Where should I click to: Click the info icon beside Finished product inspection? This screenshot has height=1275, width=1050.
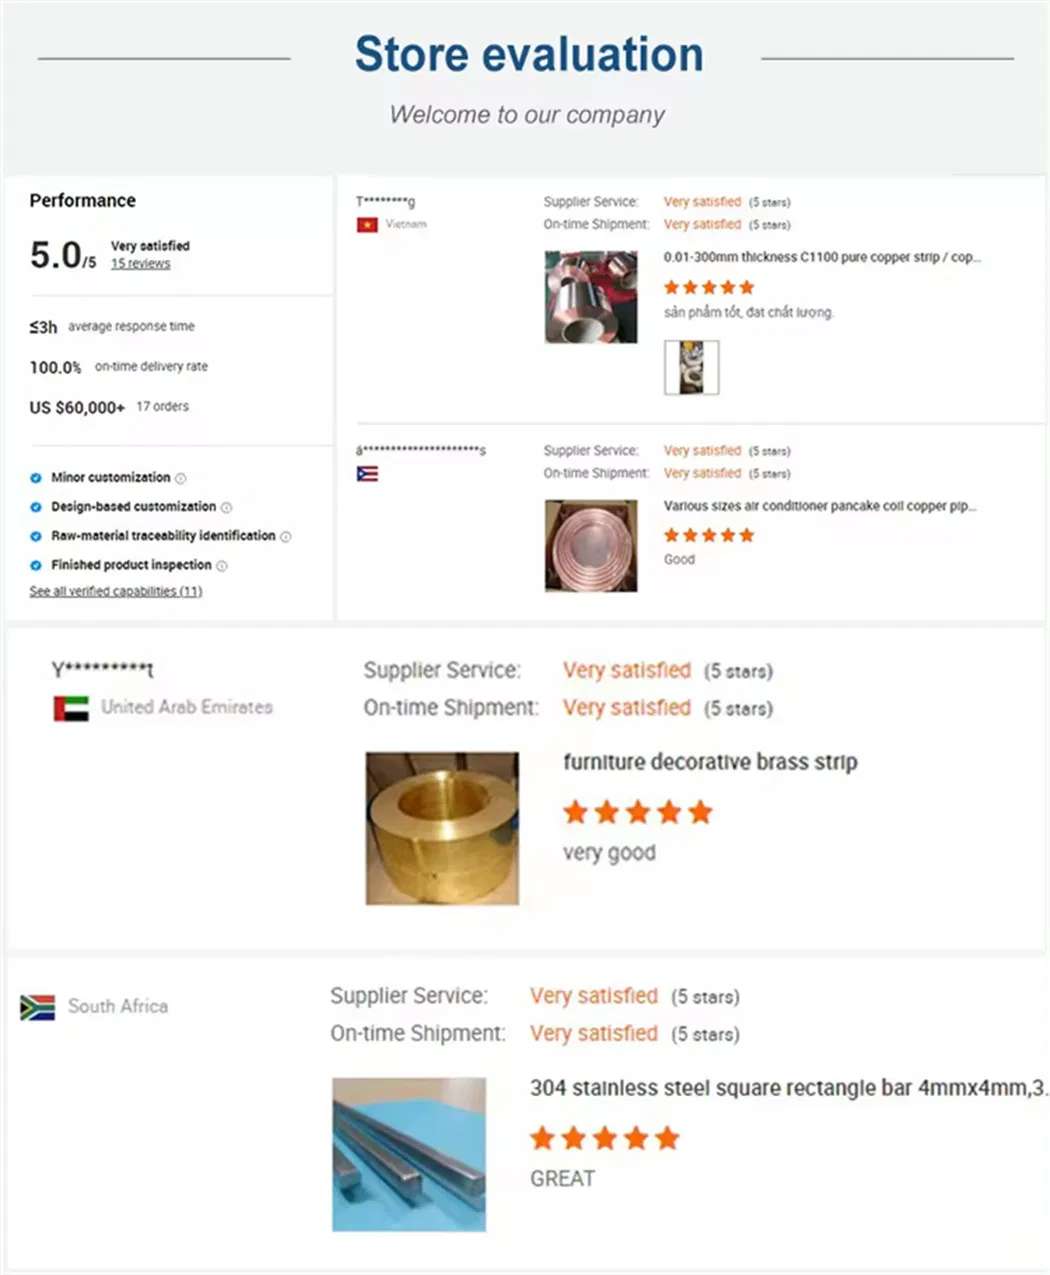click(x=222, y=566)
